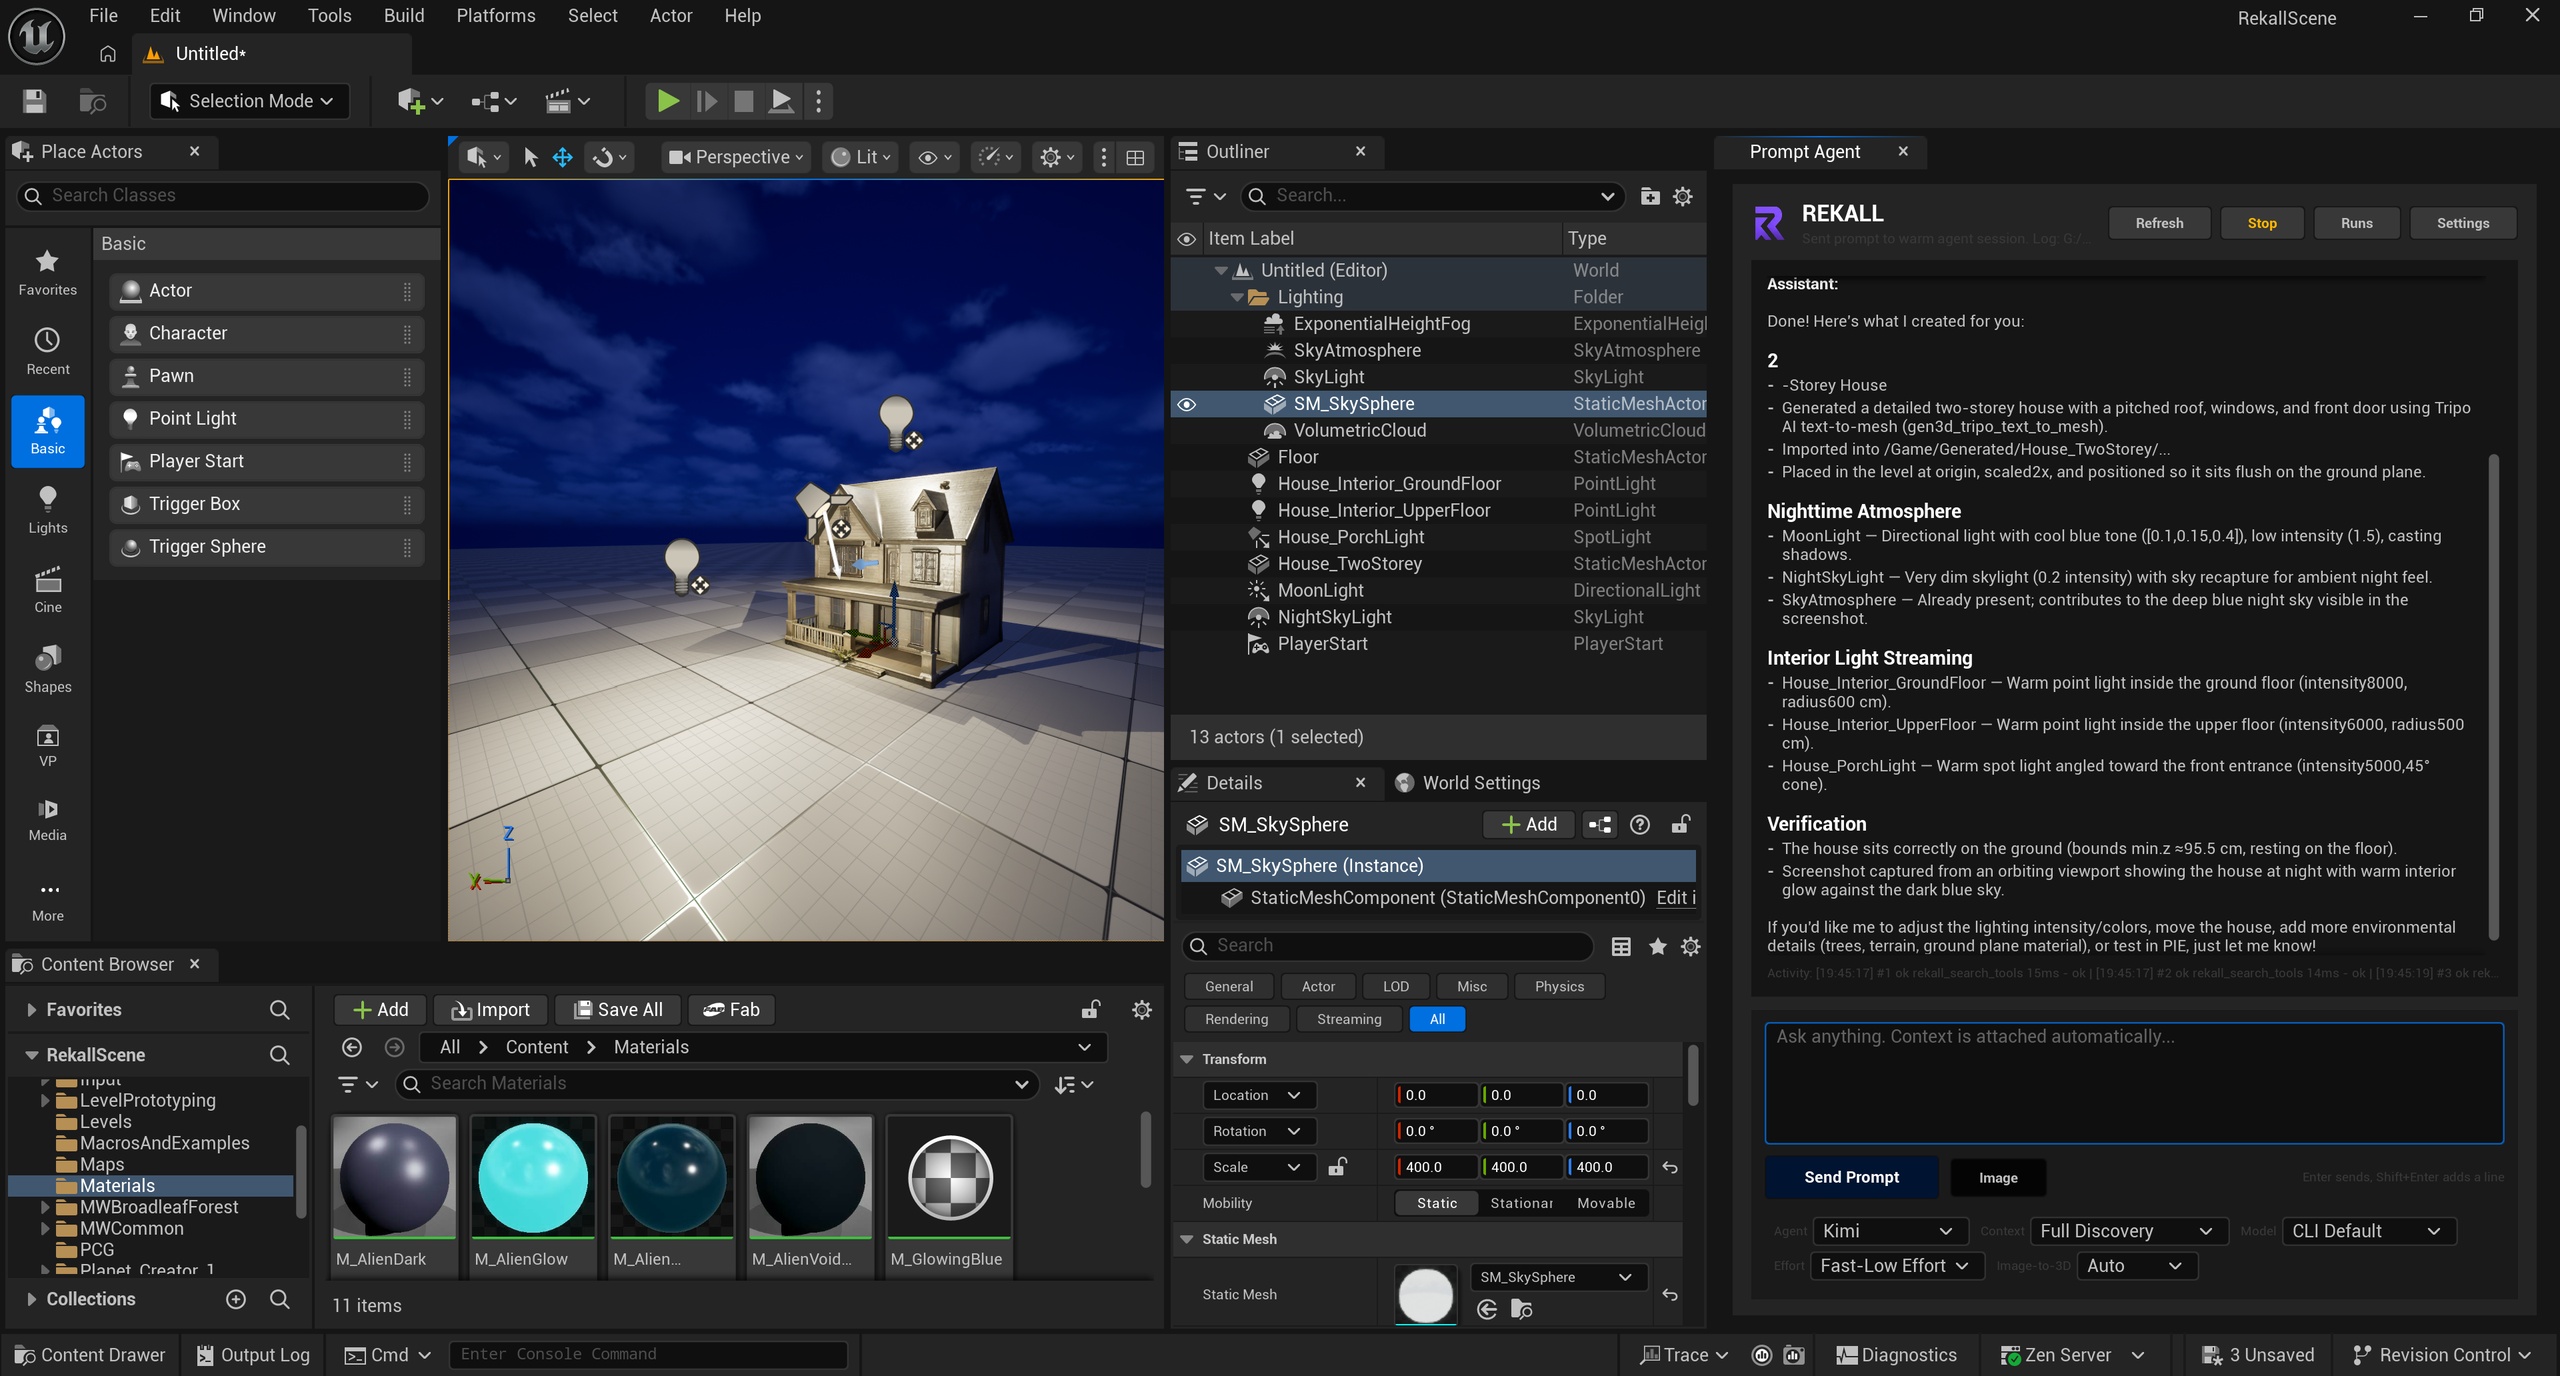Select the M_AlienDark material thumbnail
This screenshot has width=2560, height=1376.
394,1178
